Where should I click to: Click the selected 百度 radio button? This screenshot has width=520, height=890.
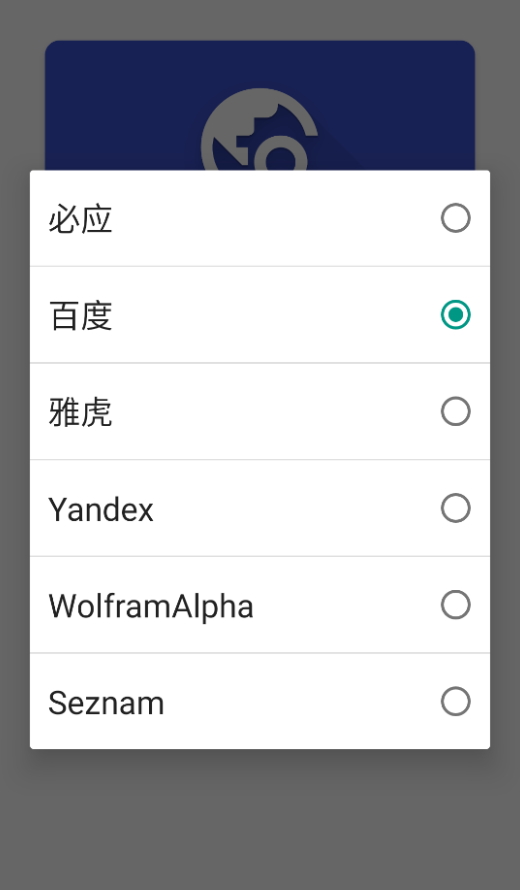(x=455, y=314)
